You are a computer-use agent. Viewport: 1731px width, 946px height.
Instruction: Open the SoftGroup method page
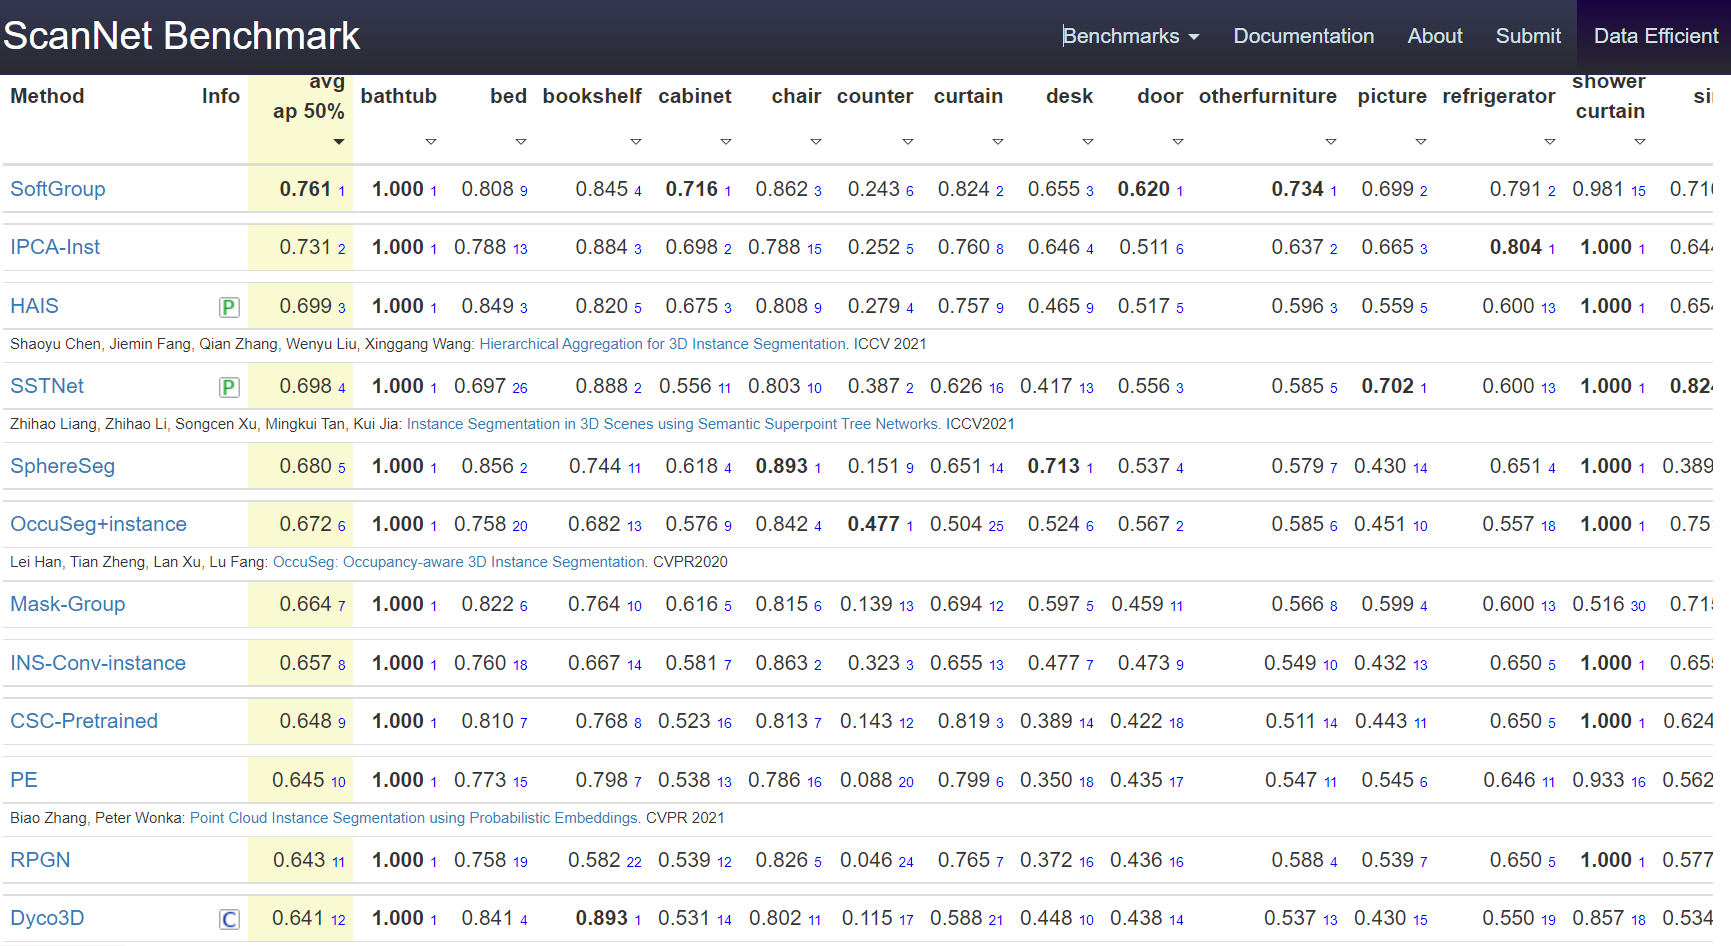57,189
